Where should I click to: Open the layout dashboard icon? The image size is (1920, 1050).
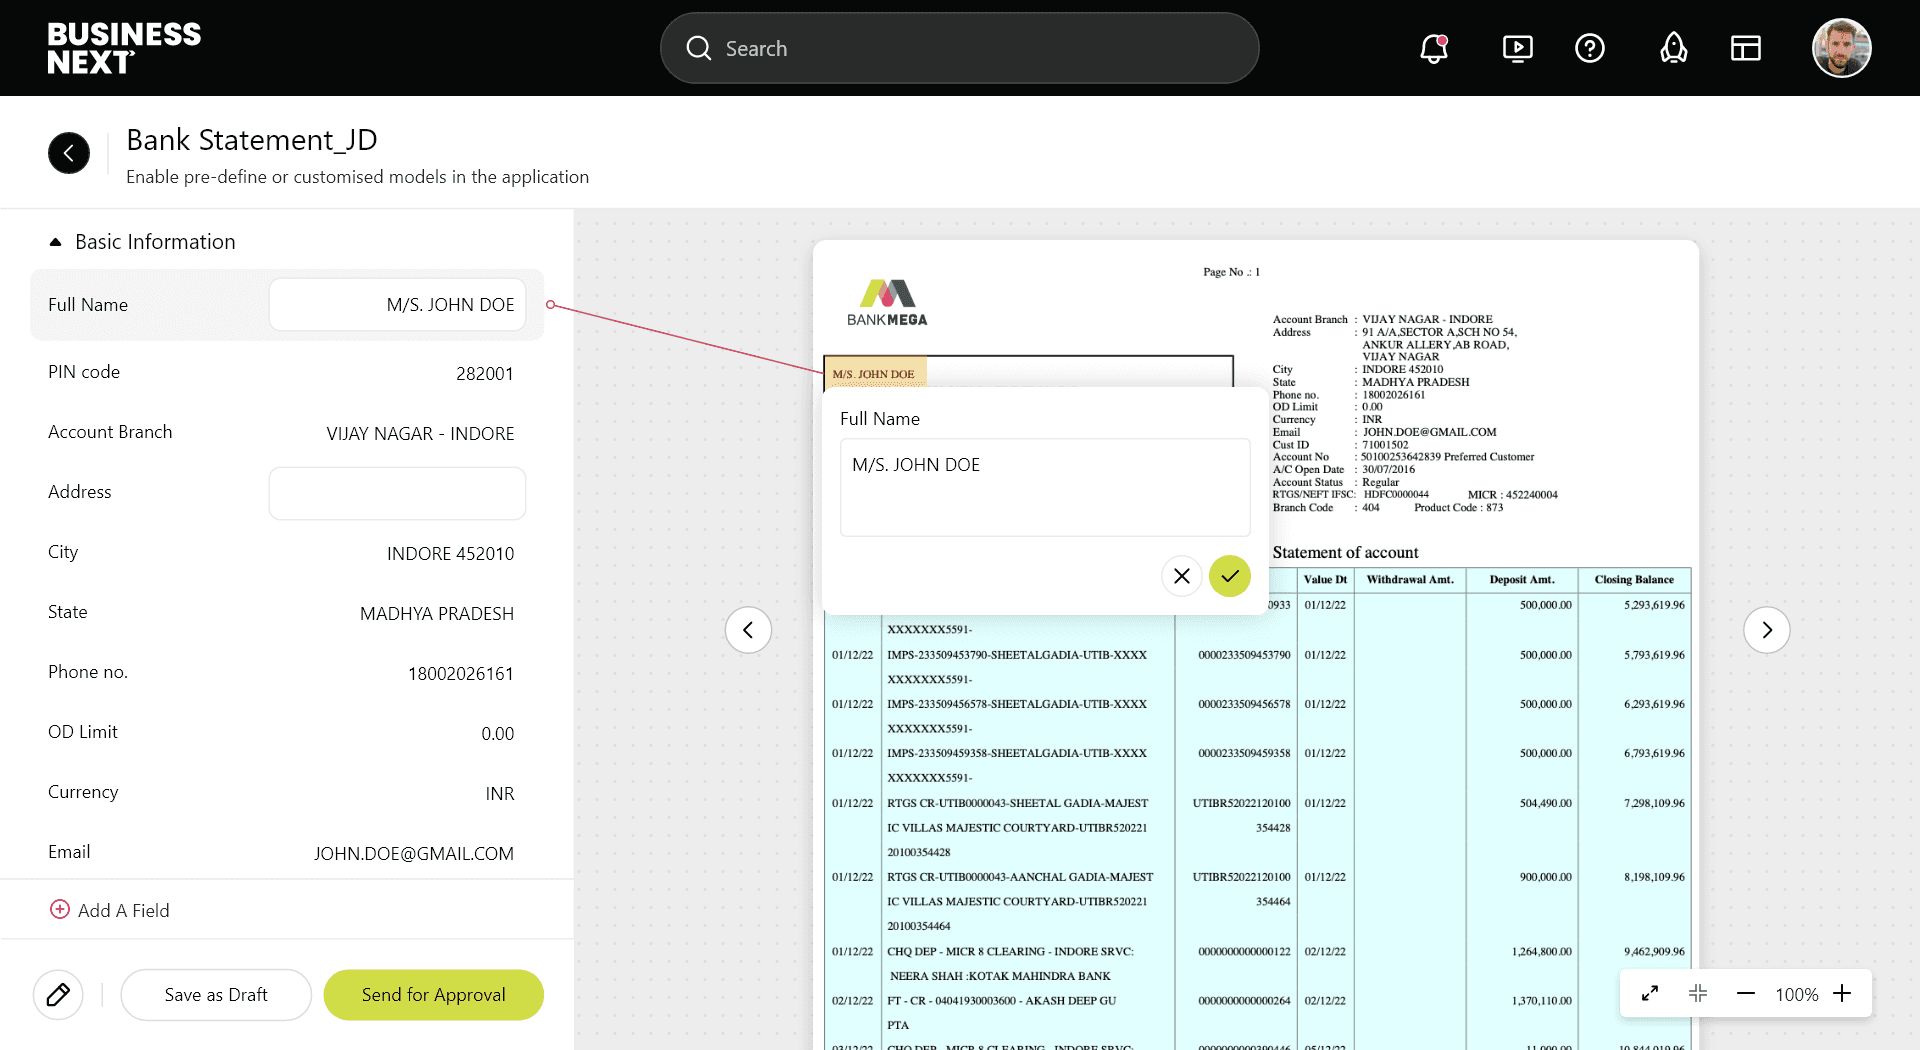1746,48
